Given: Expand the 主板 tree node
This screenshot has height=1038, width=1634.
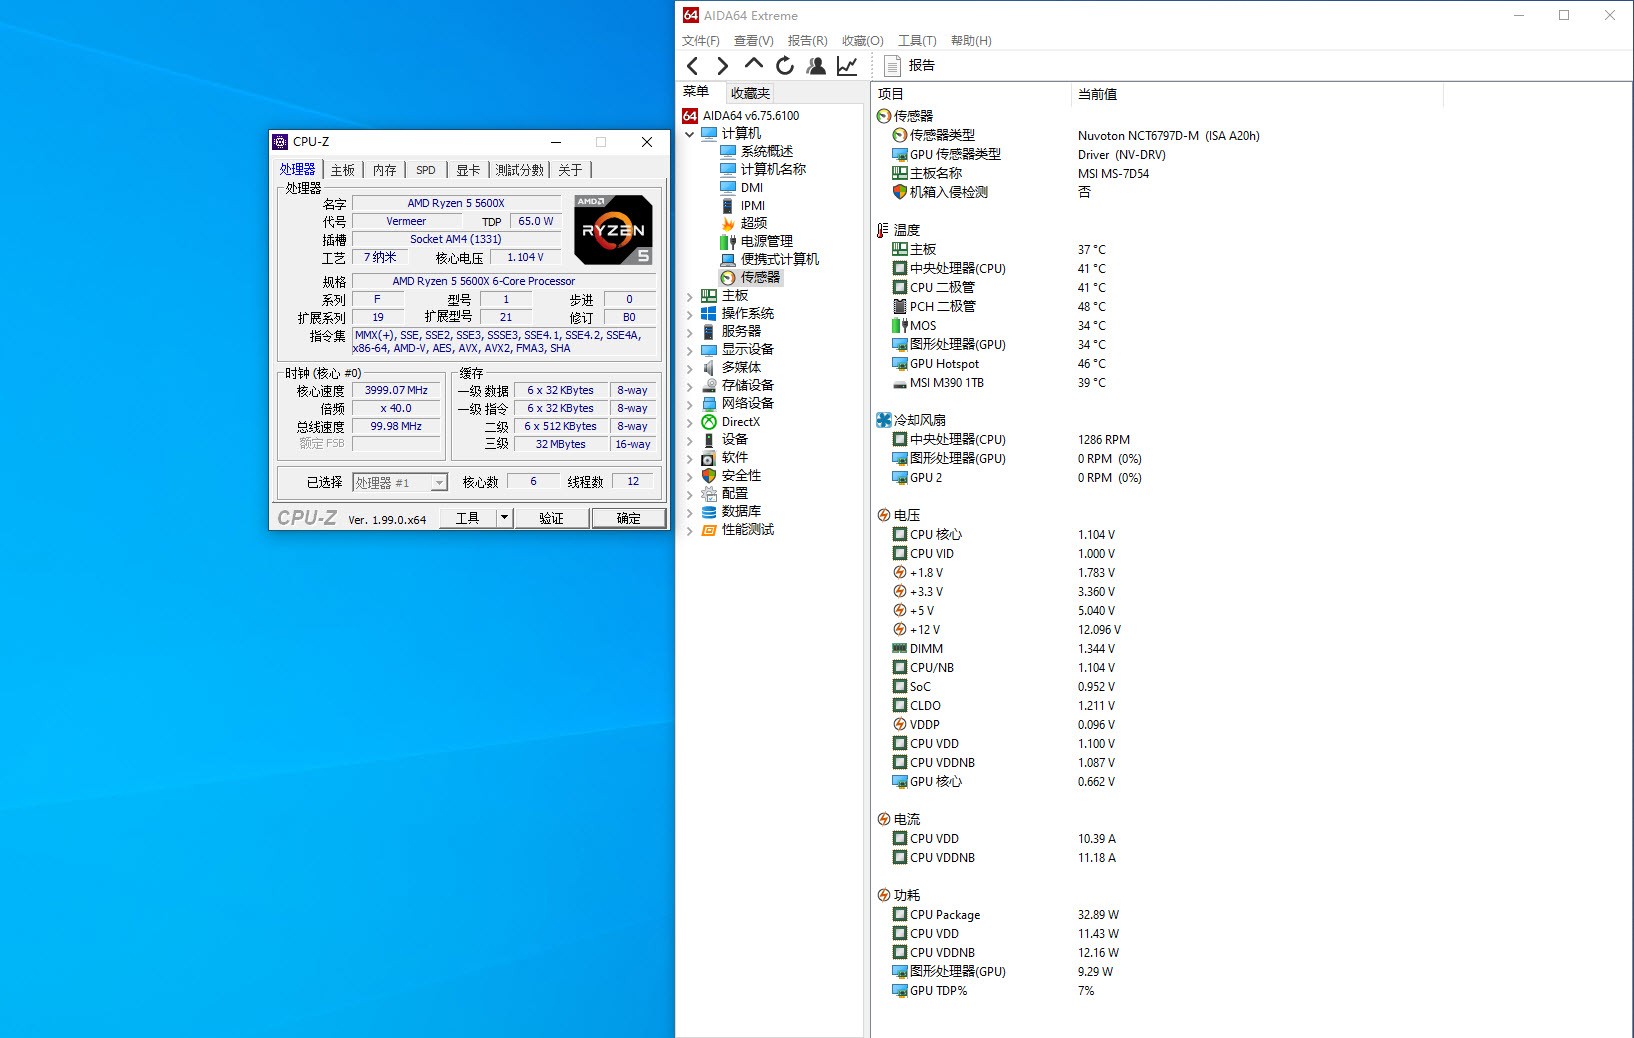Looking at the screenshot, I should pyautogui.click(x=689, y=296).
